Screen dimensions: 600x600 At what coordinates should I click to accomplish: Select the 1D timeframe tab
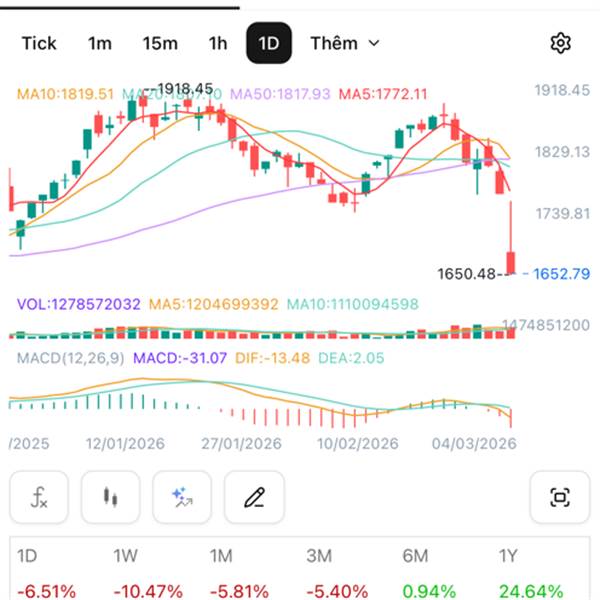click(x=269, y=43)
